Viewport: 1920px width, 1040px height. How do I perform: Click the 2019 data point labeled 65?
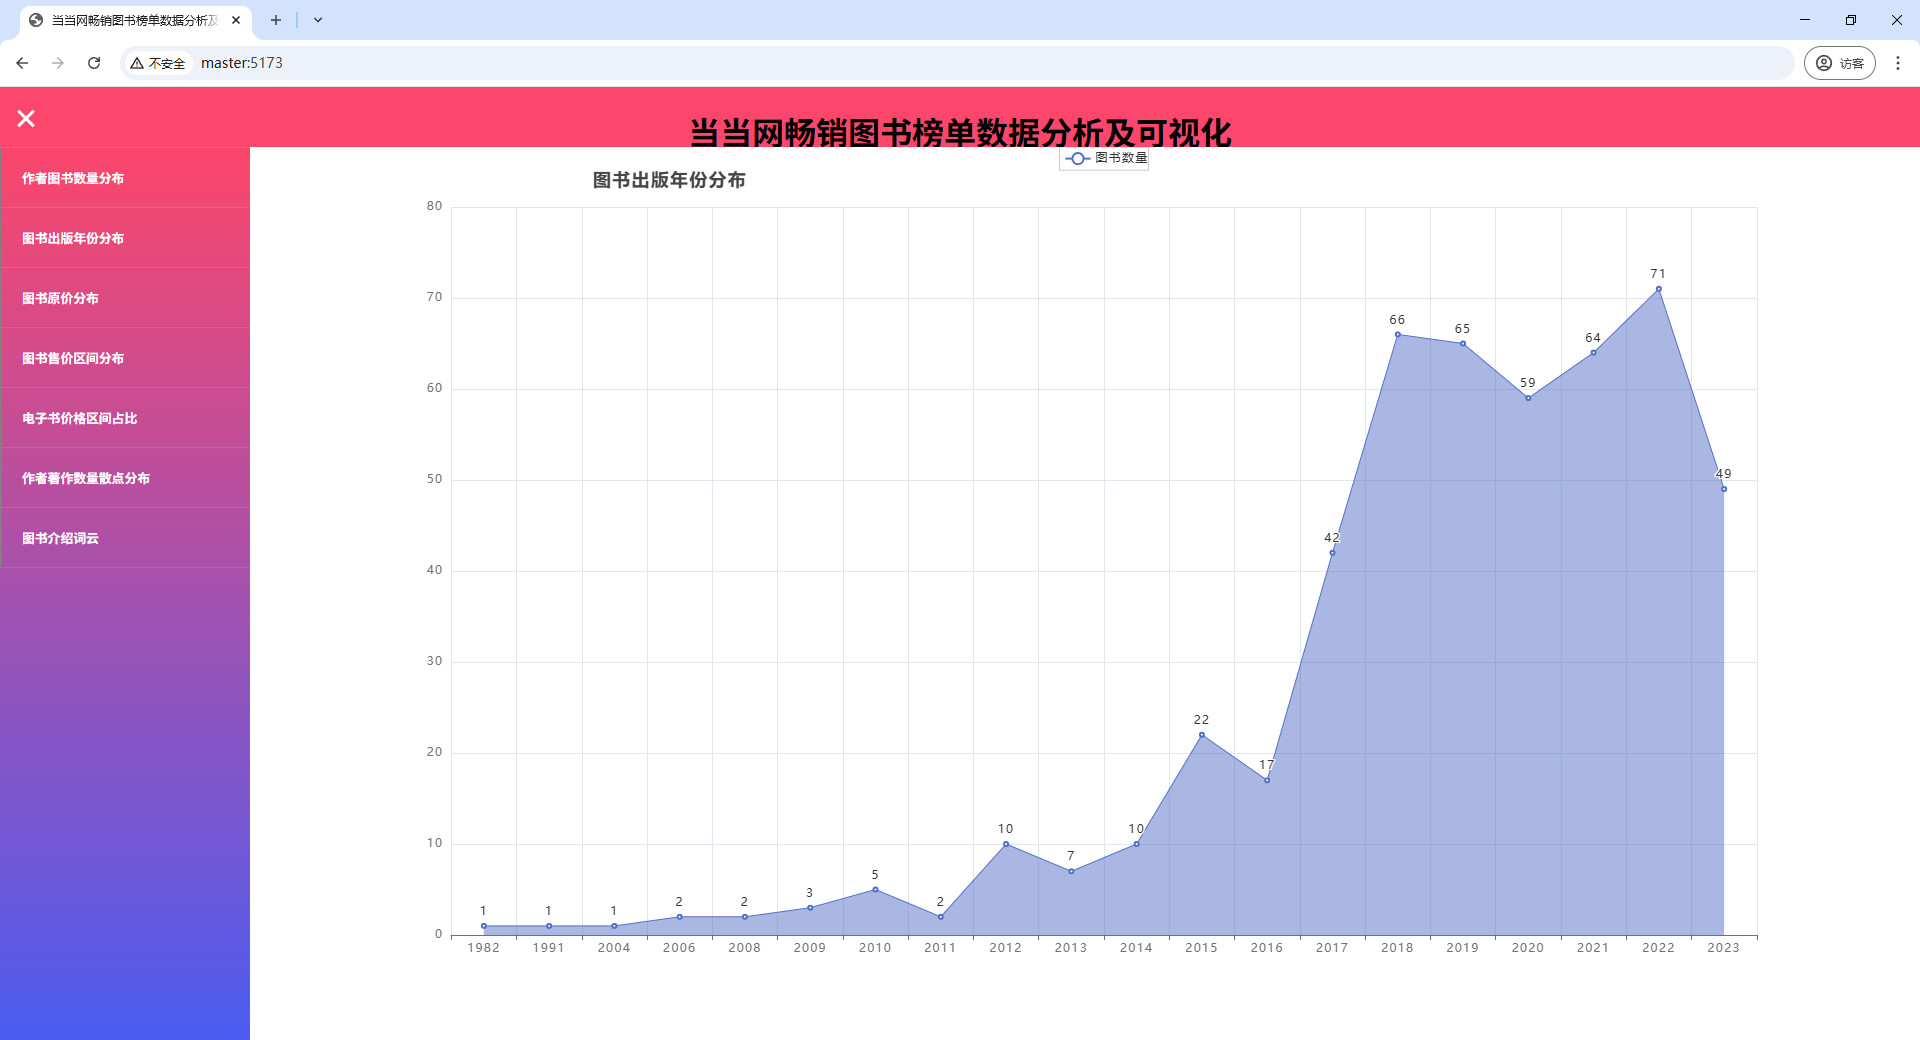pyautogui.click(x=1463, y=344)
